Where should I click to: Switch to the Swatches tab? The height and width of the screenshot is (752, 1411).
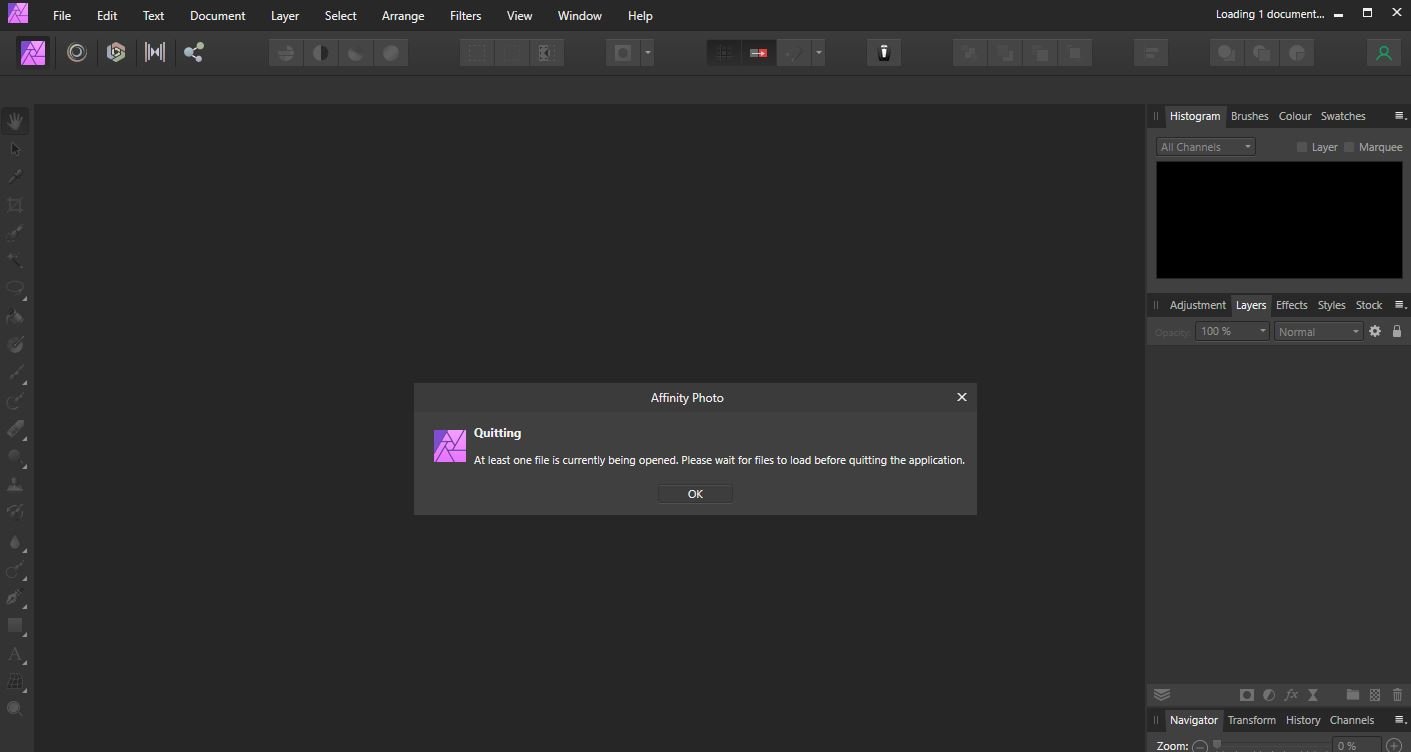1343,116
